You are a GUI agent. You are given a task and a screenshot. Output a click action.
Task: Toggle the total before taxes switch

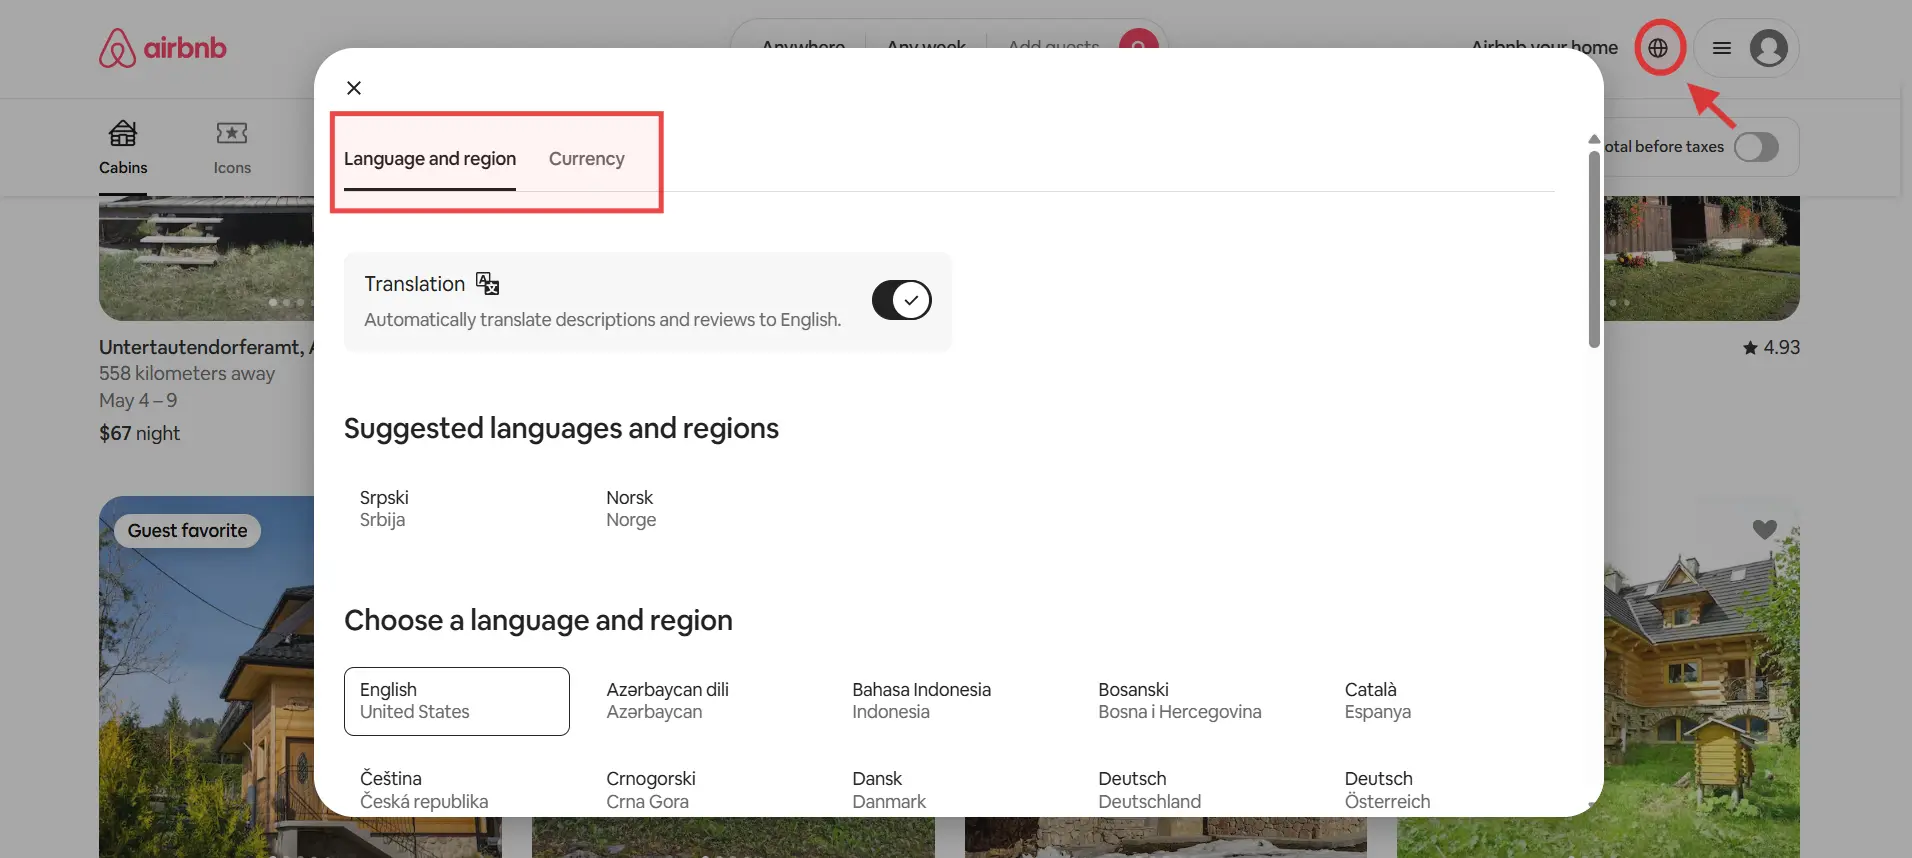(x=1756, y=147)
